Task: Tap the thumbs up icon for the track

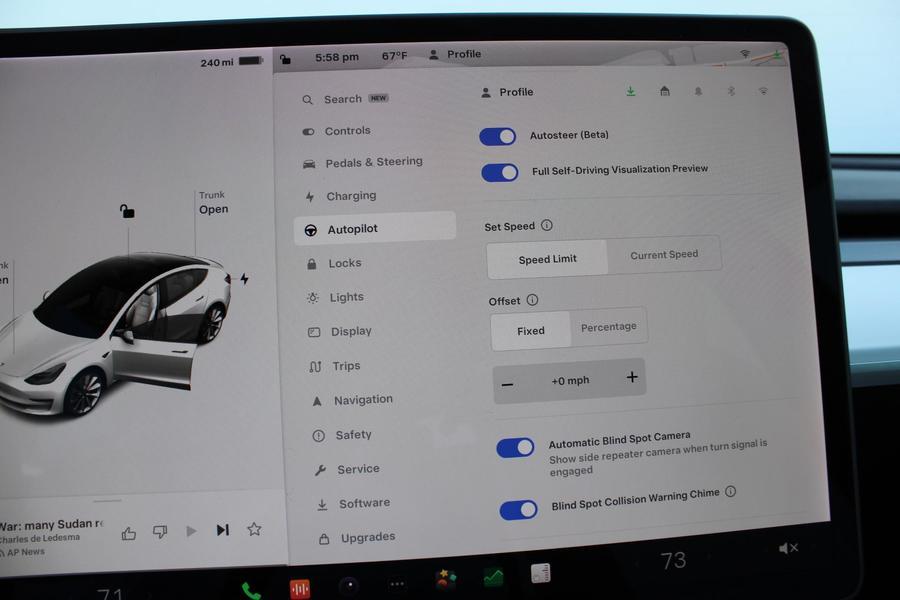Action: click(x=129, y=533)
